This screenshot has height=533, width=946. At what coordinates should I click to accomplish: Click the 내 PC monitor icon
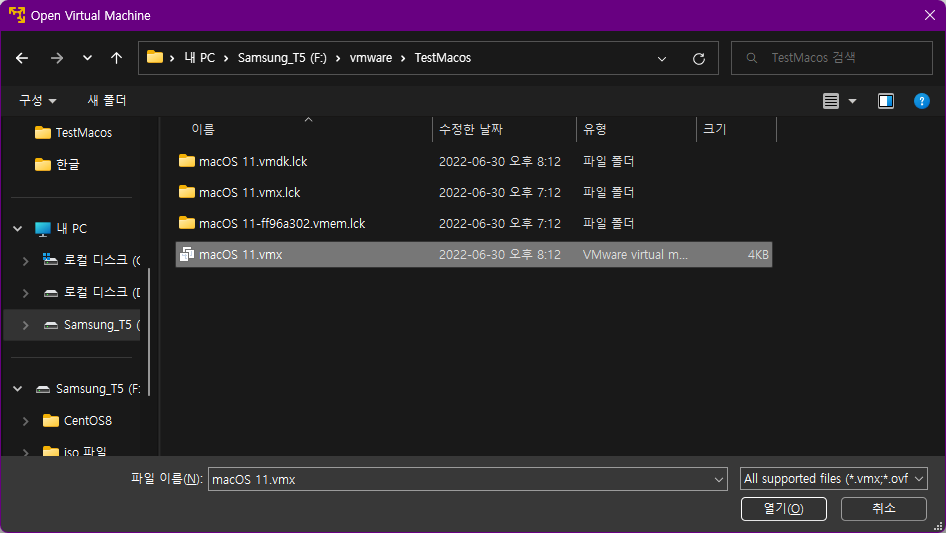43,229
